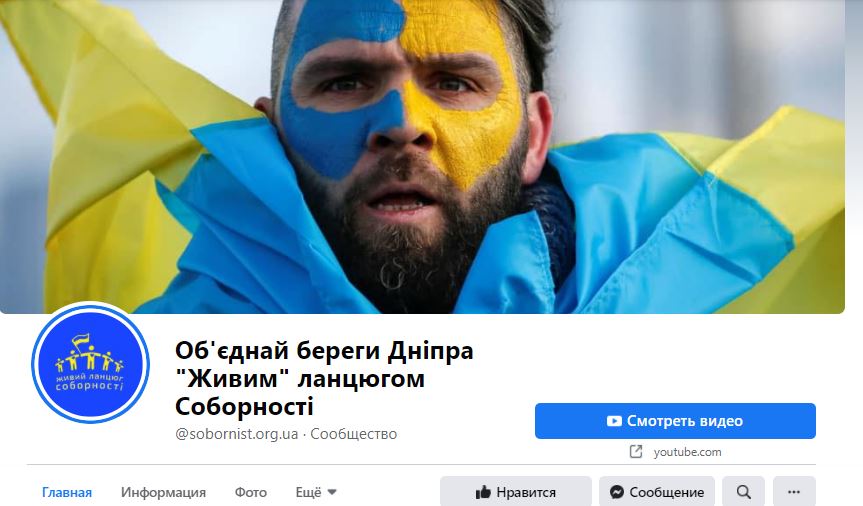Expand the Ещё dropdown menu
Viewport: 863px width, 506px height.
[x=316, y=492]
